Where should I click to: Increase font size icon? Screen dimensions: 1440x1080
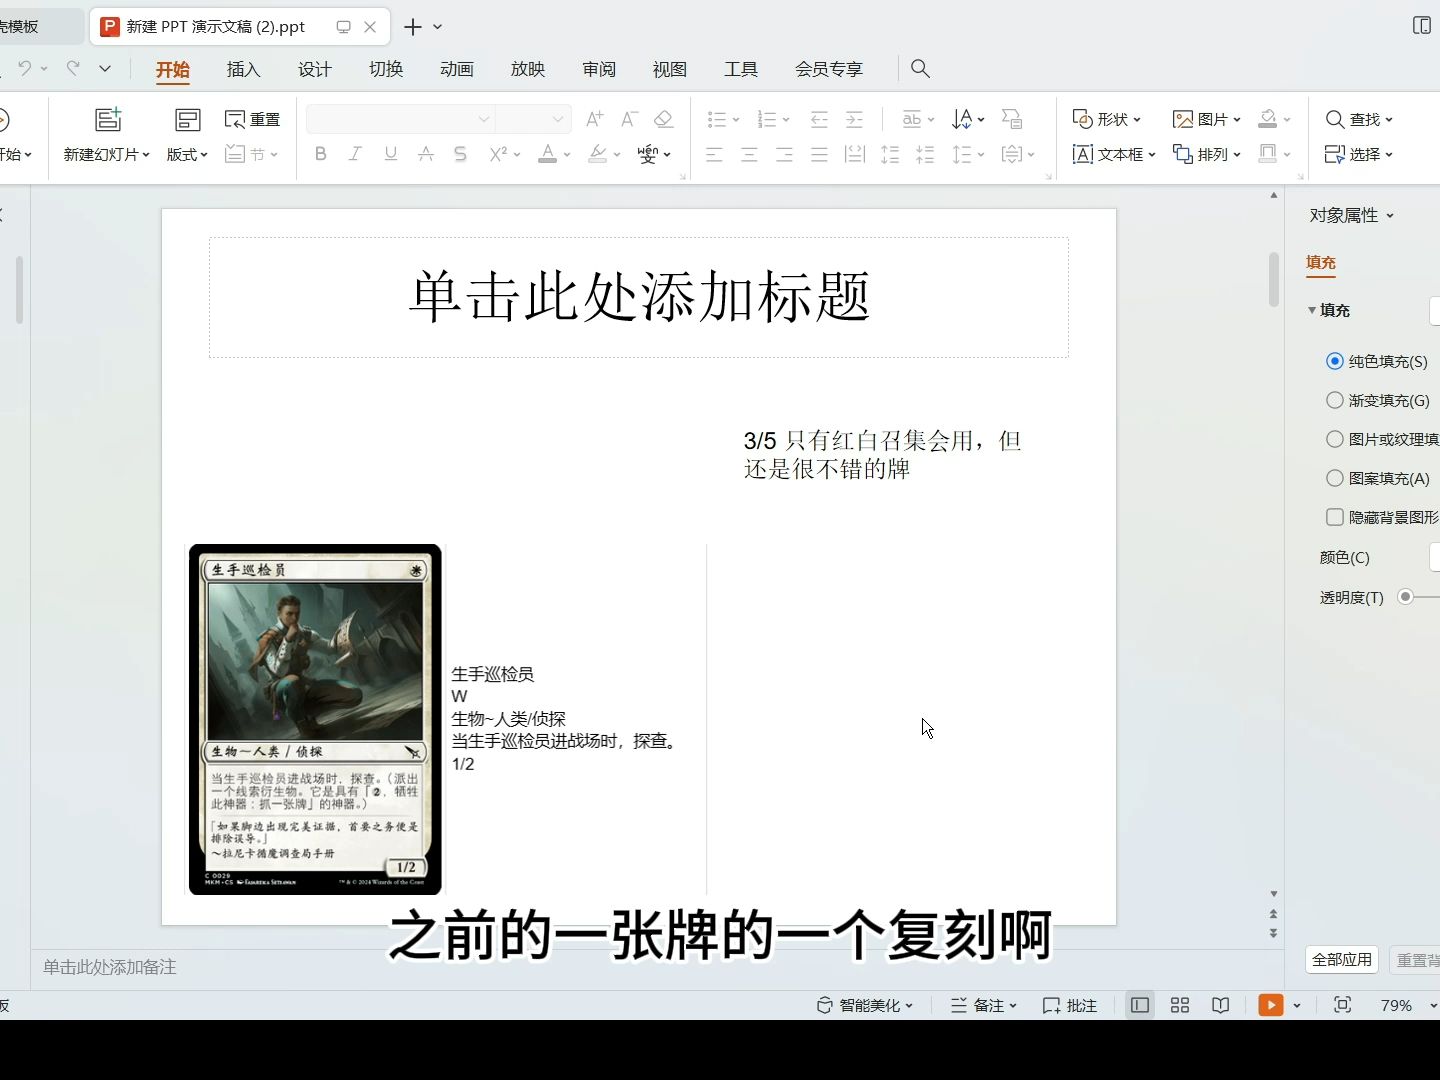pos(594,119)
